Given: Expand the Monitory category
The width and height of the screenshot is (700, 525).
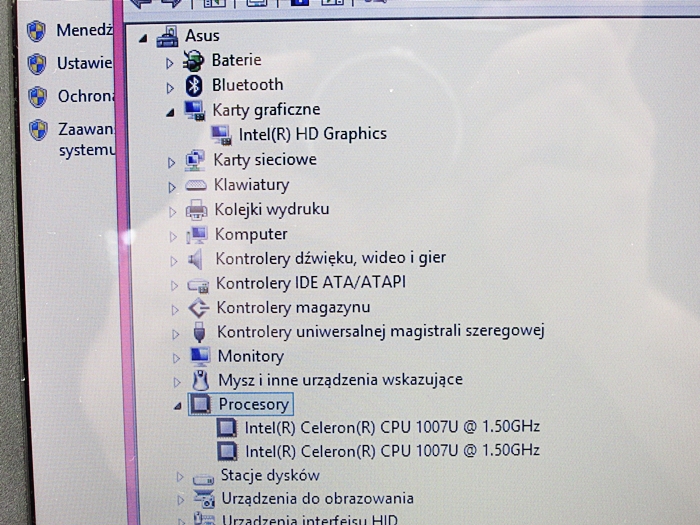Looking at the screenshot, I should click(176, 358).
